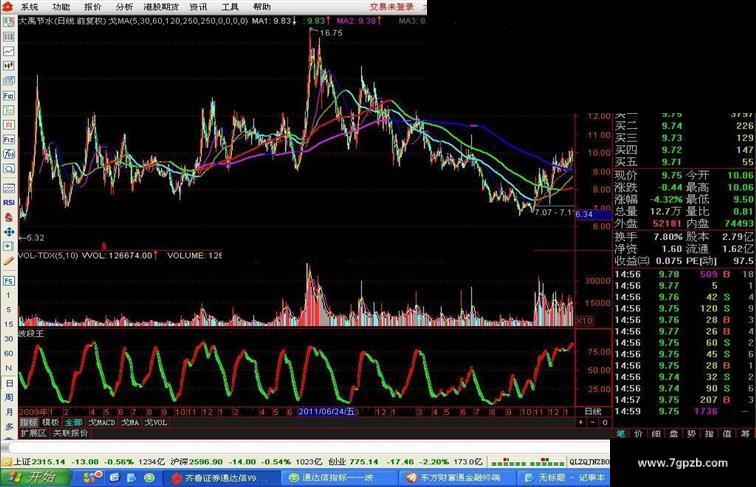Click the 0 reset button under 日线
The width and height of the screenshot is (756, 487).
(605, 422)
